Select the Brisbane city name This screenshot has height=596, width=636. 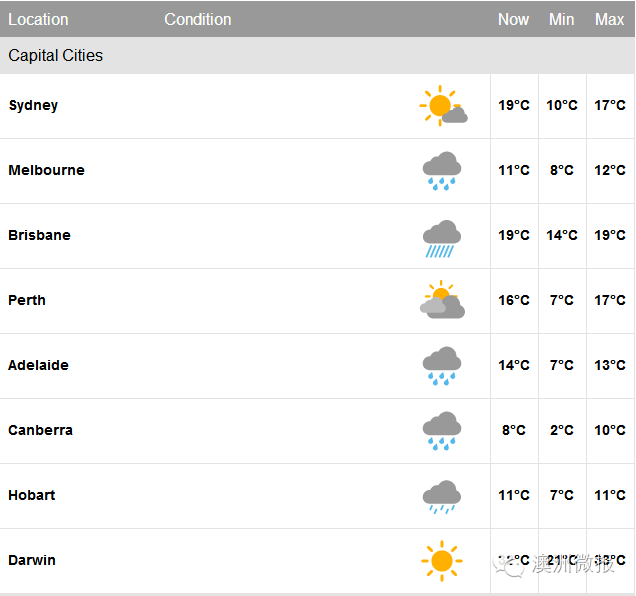pos(39,235)
